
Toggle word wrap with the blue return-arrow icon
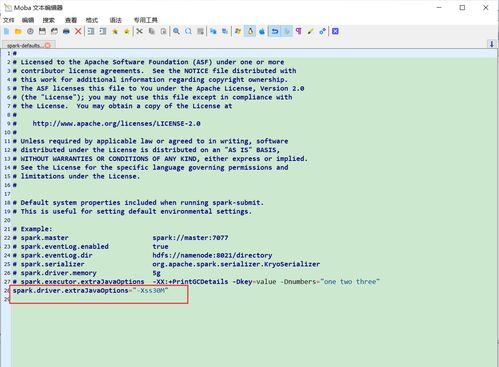coord(275,31)
